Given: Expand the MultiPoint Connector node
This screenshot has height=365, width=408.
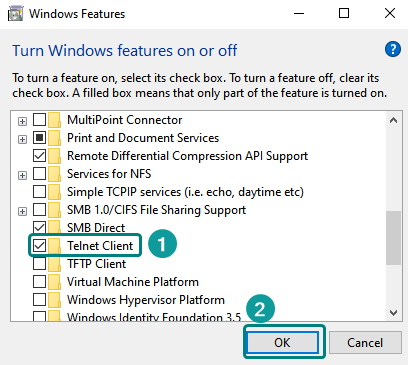Looking at the screenshot, I should 22,121.
